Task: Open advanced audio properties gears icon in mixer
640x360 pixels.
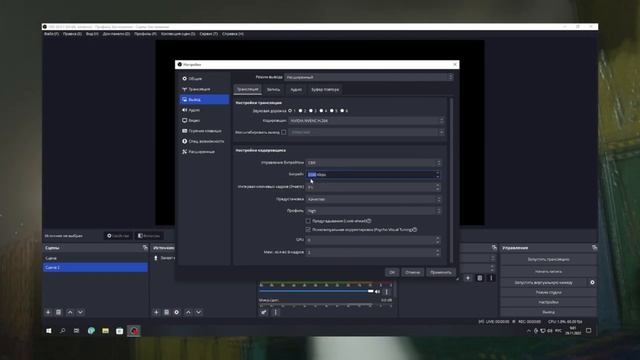Action: point(264,312)
